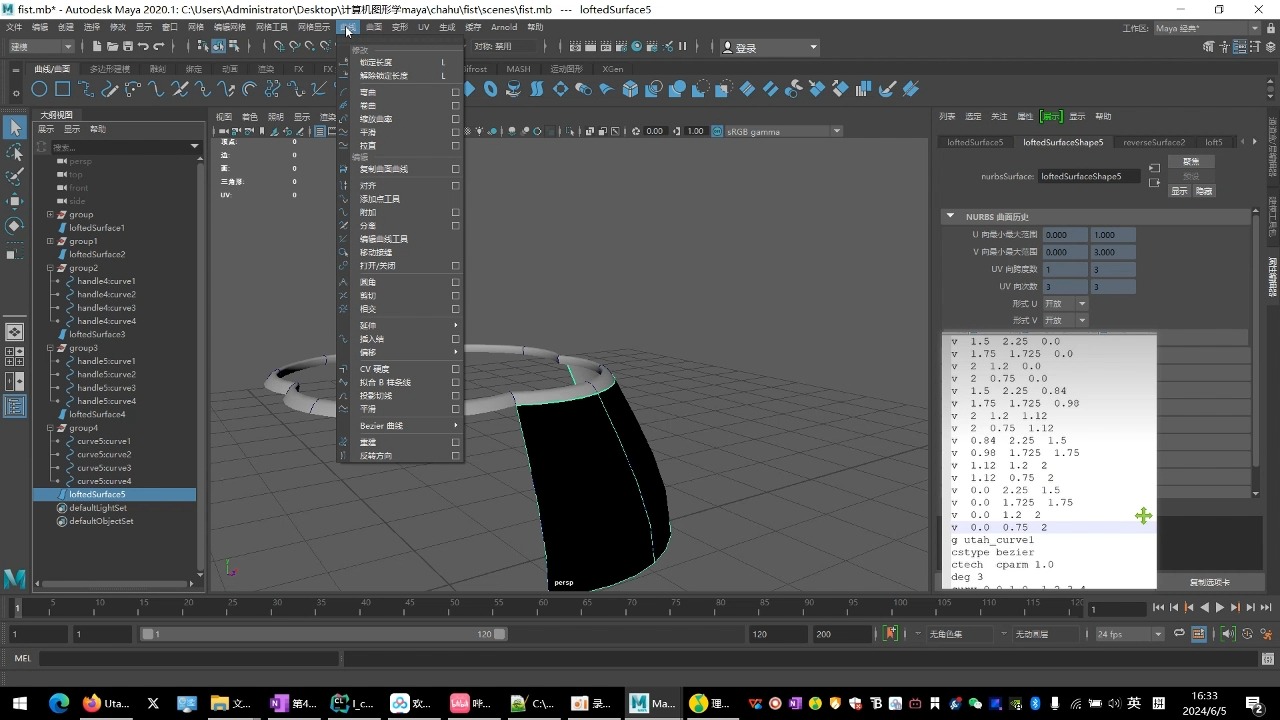Choose the Paint selection tool
The height and width of the screenshot is (720, 1280).
pyautogui.click(x=14, y=177)
